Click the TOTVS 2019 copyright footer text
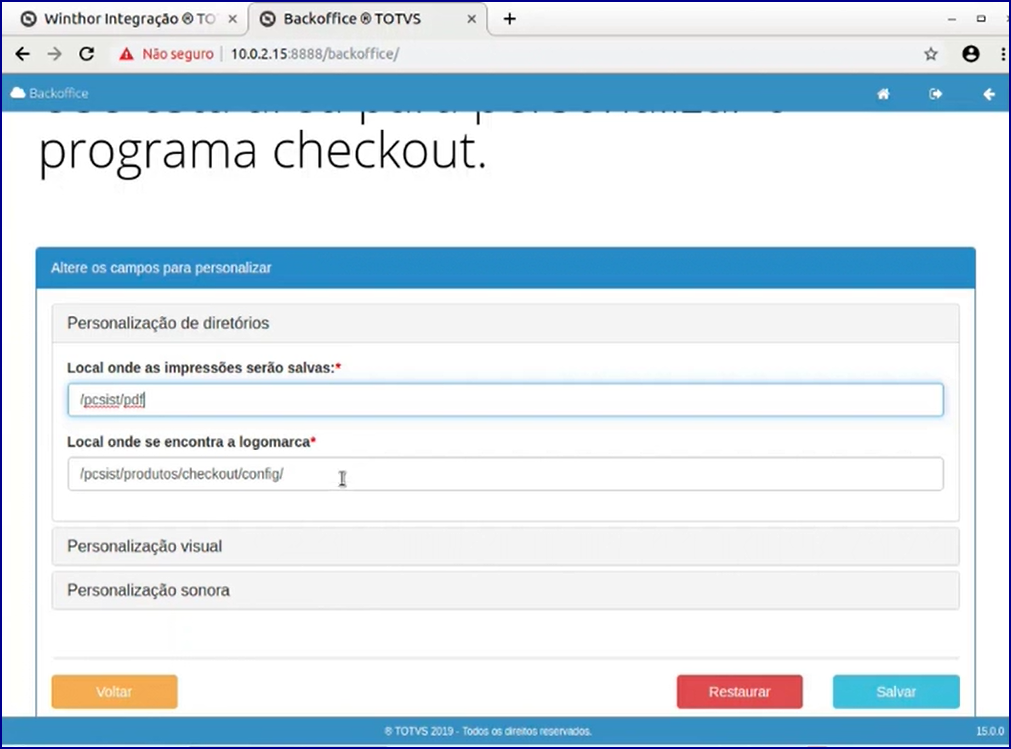The height and width of the screenshot is (749, 1011). [488, 731]
